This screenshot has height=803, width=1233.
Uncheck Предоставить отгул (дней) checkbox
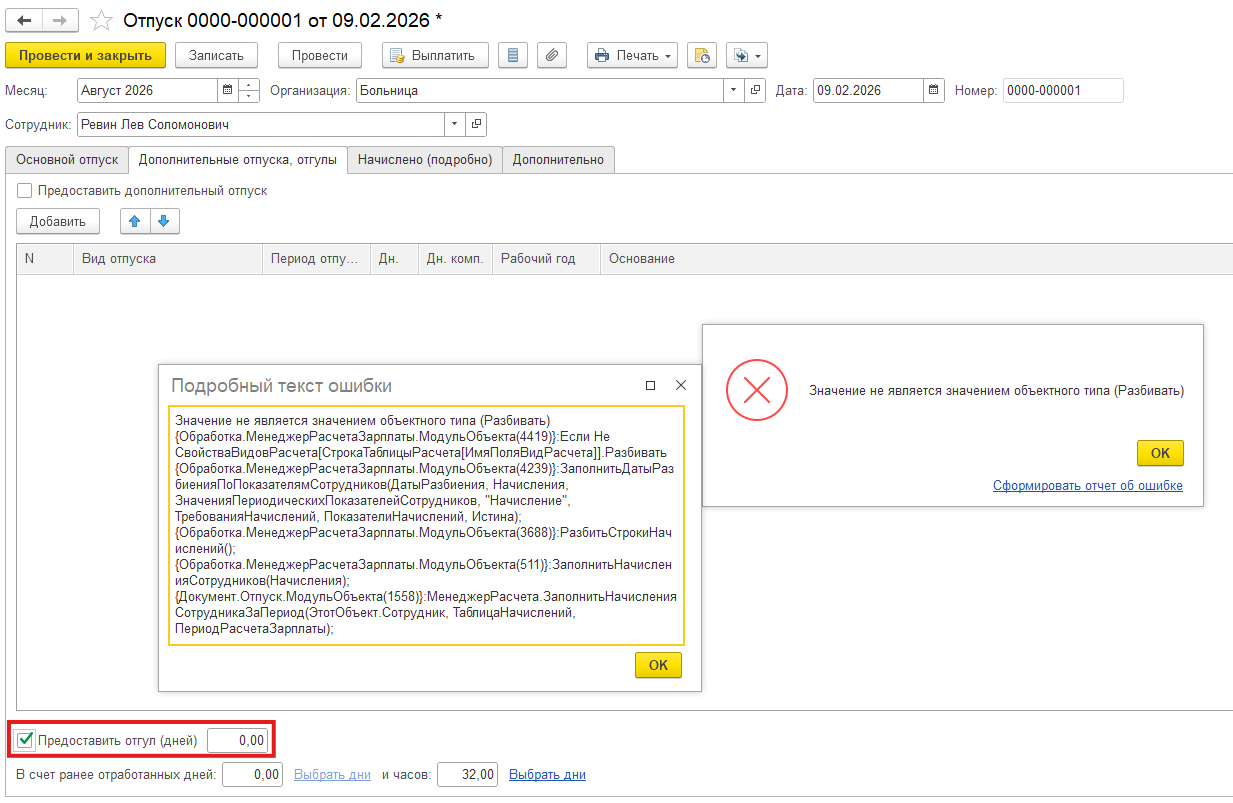[x=26, y=740]
